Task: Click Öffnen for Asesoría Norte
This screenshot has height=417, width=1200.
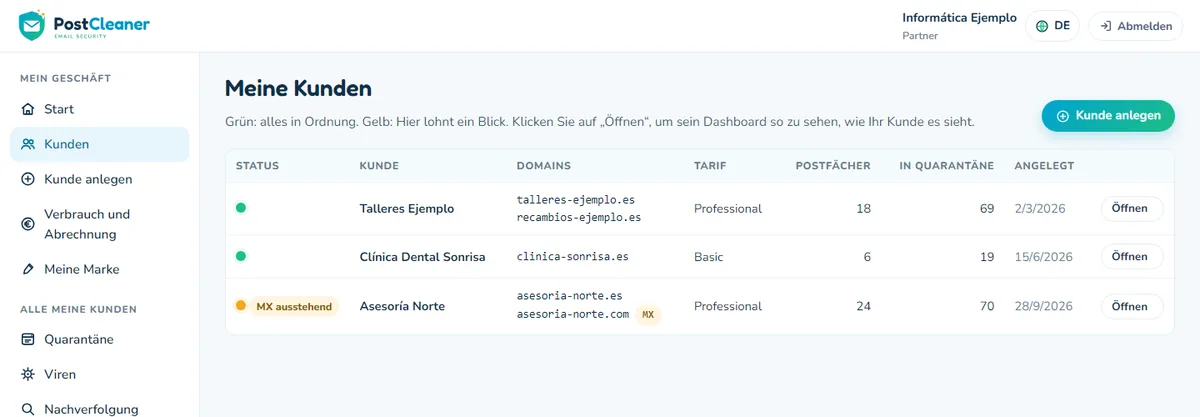Action: (x=1132, y=306)
